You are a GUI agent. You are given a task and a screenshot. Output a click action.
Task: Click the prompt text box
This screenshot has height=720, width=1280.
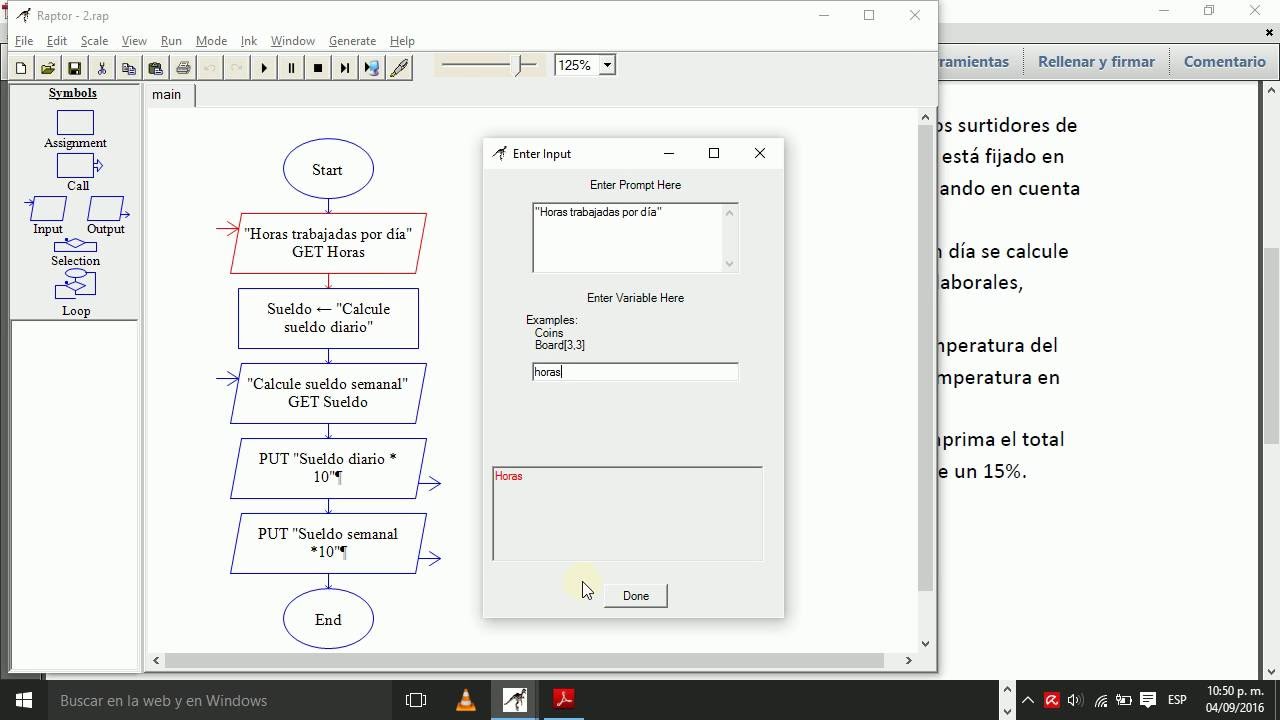tap(628, 237)
